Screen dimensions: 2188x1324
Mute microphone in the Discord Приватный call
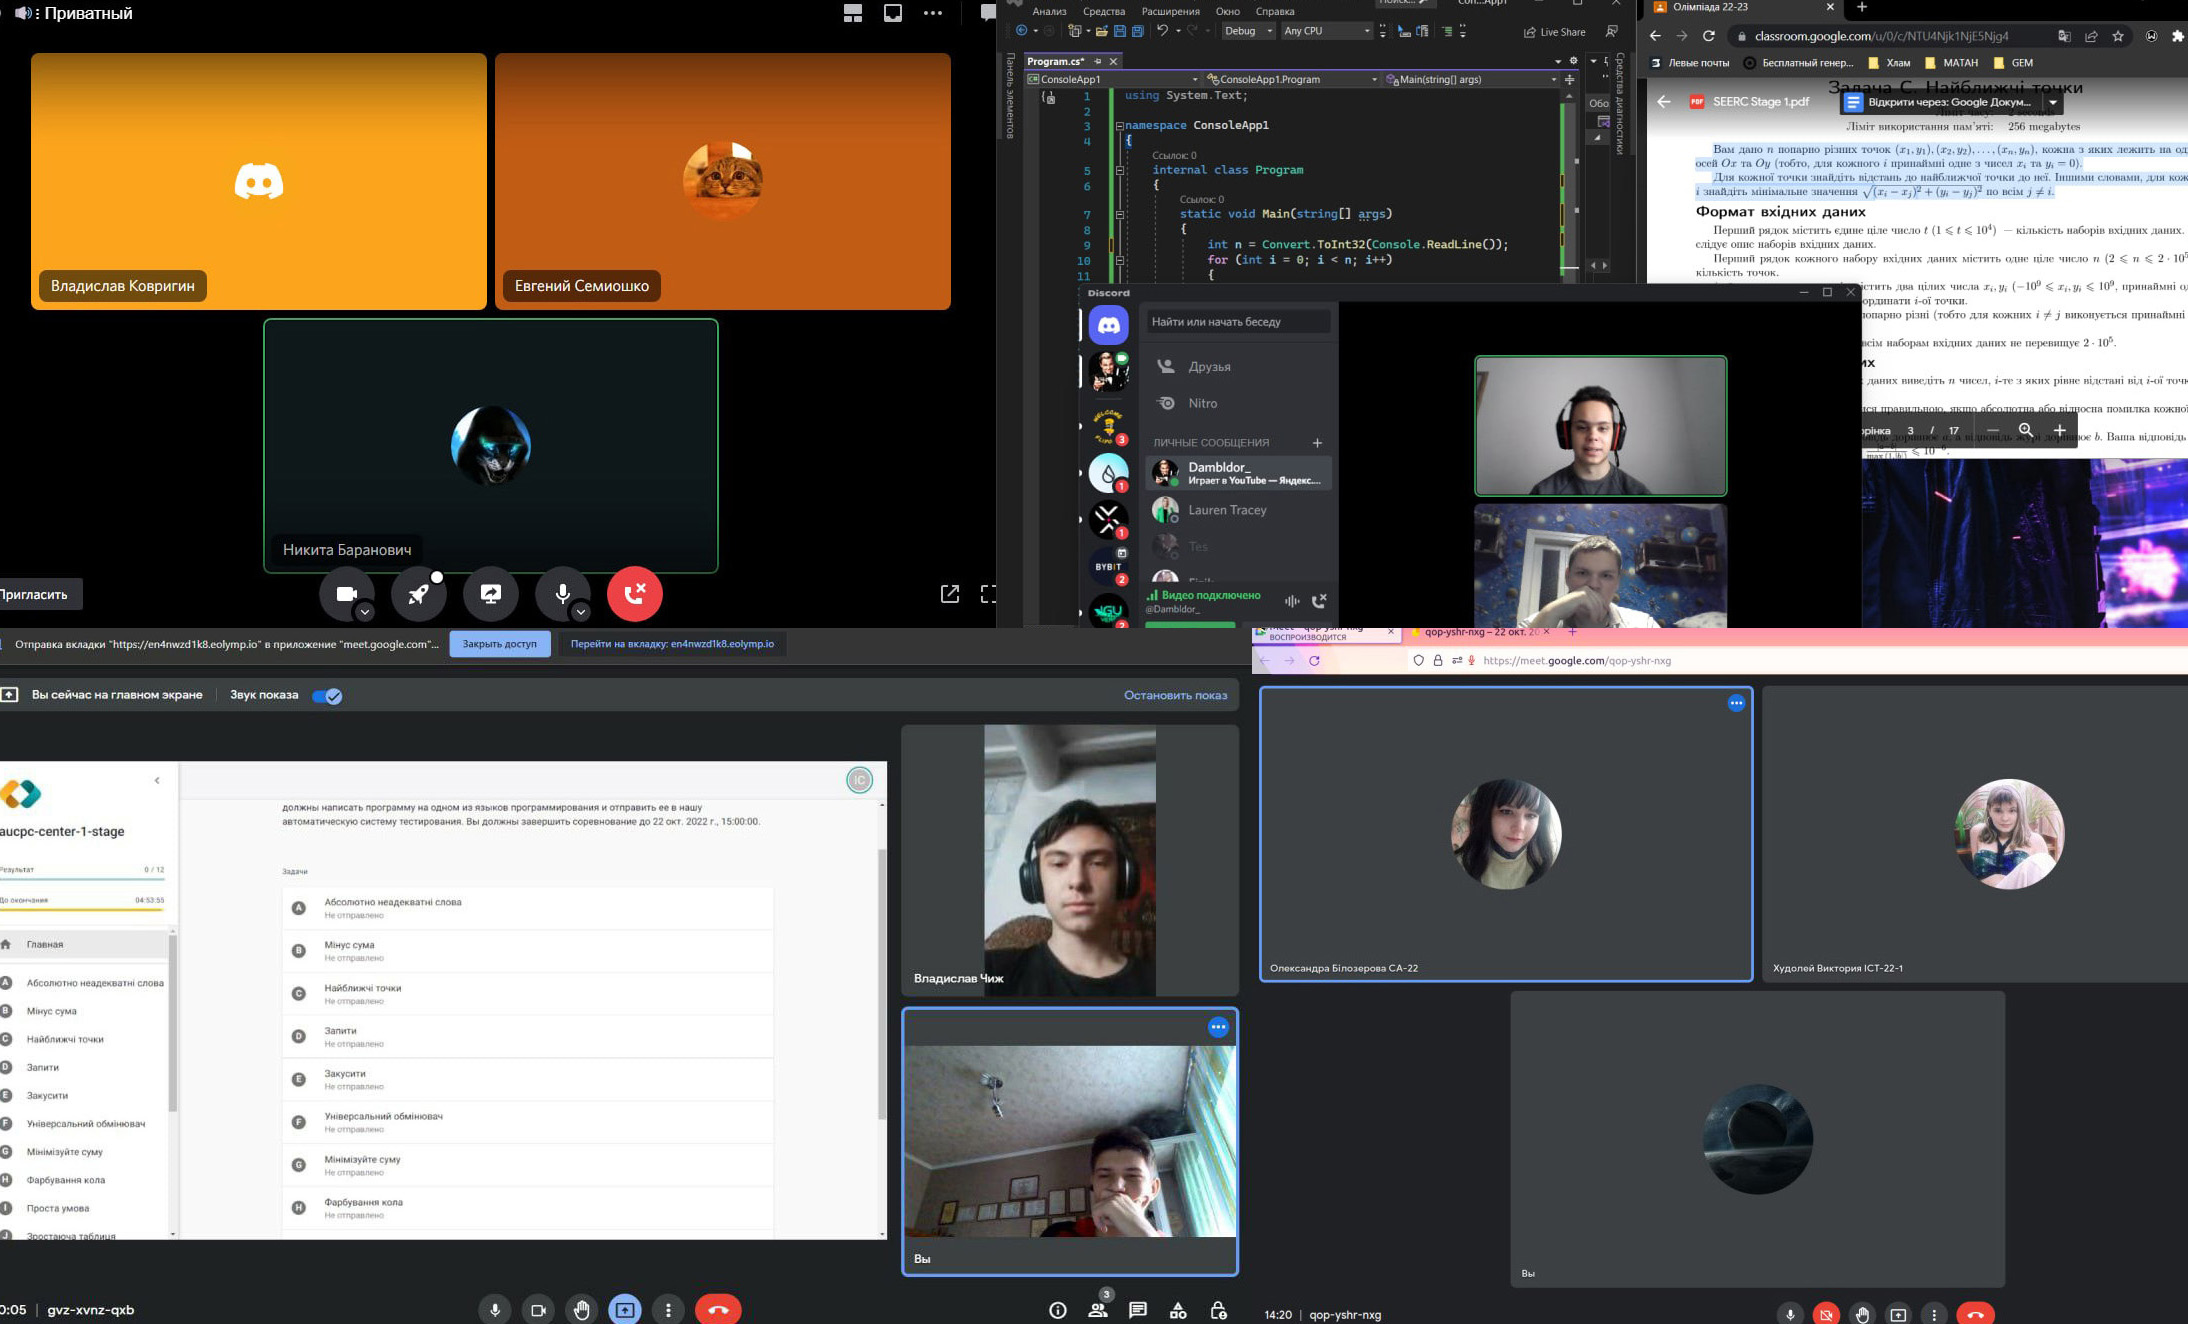tap(562, 593)
